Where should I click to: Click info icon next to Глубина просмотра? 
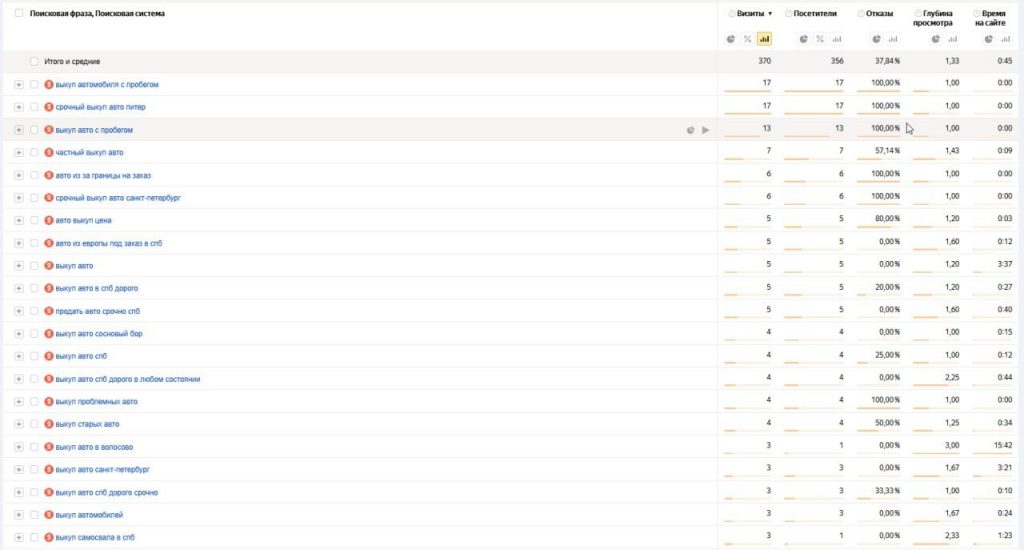pos(917,14)
